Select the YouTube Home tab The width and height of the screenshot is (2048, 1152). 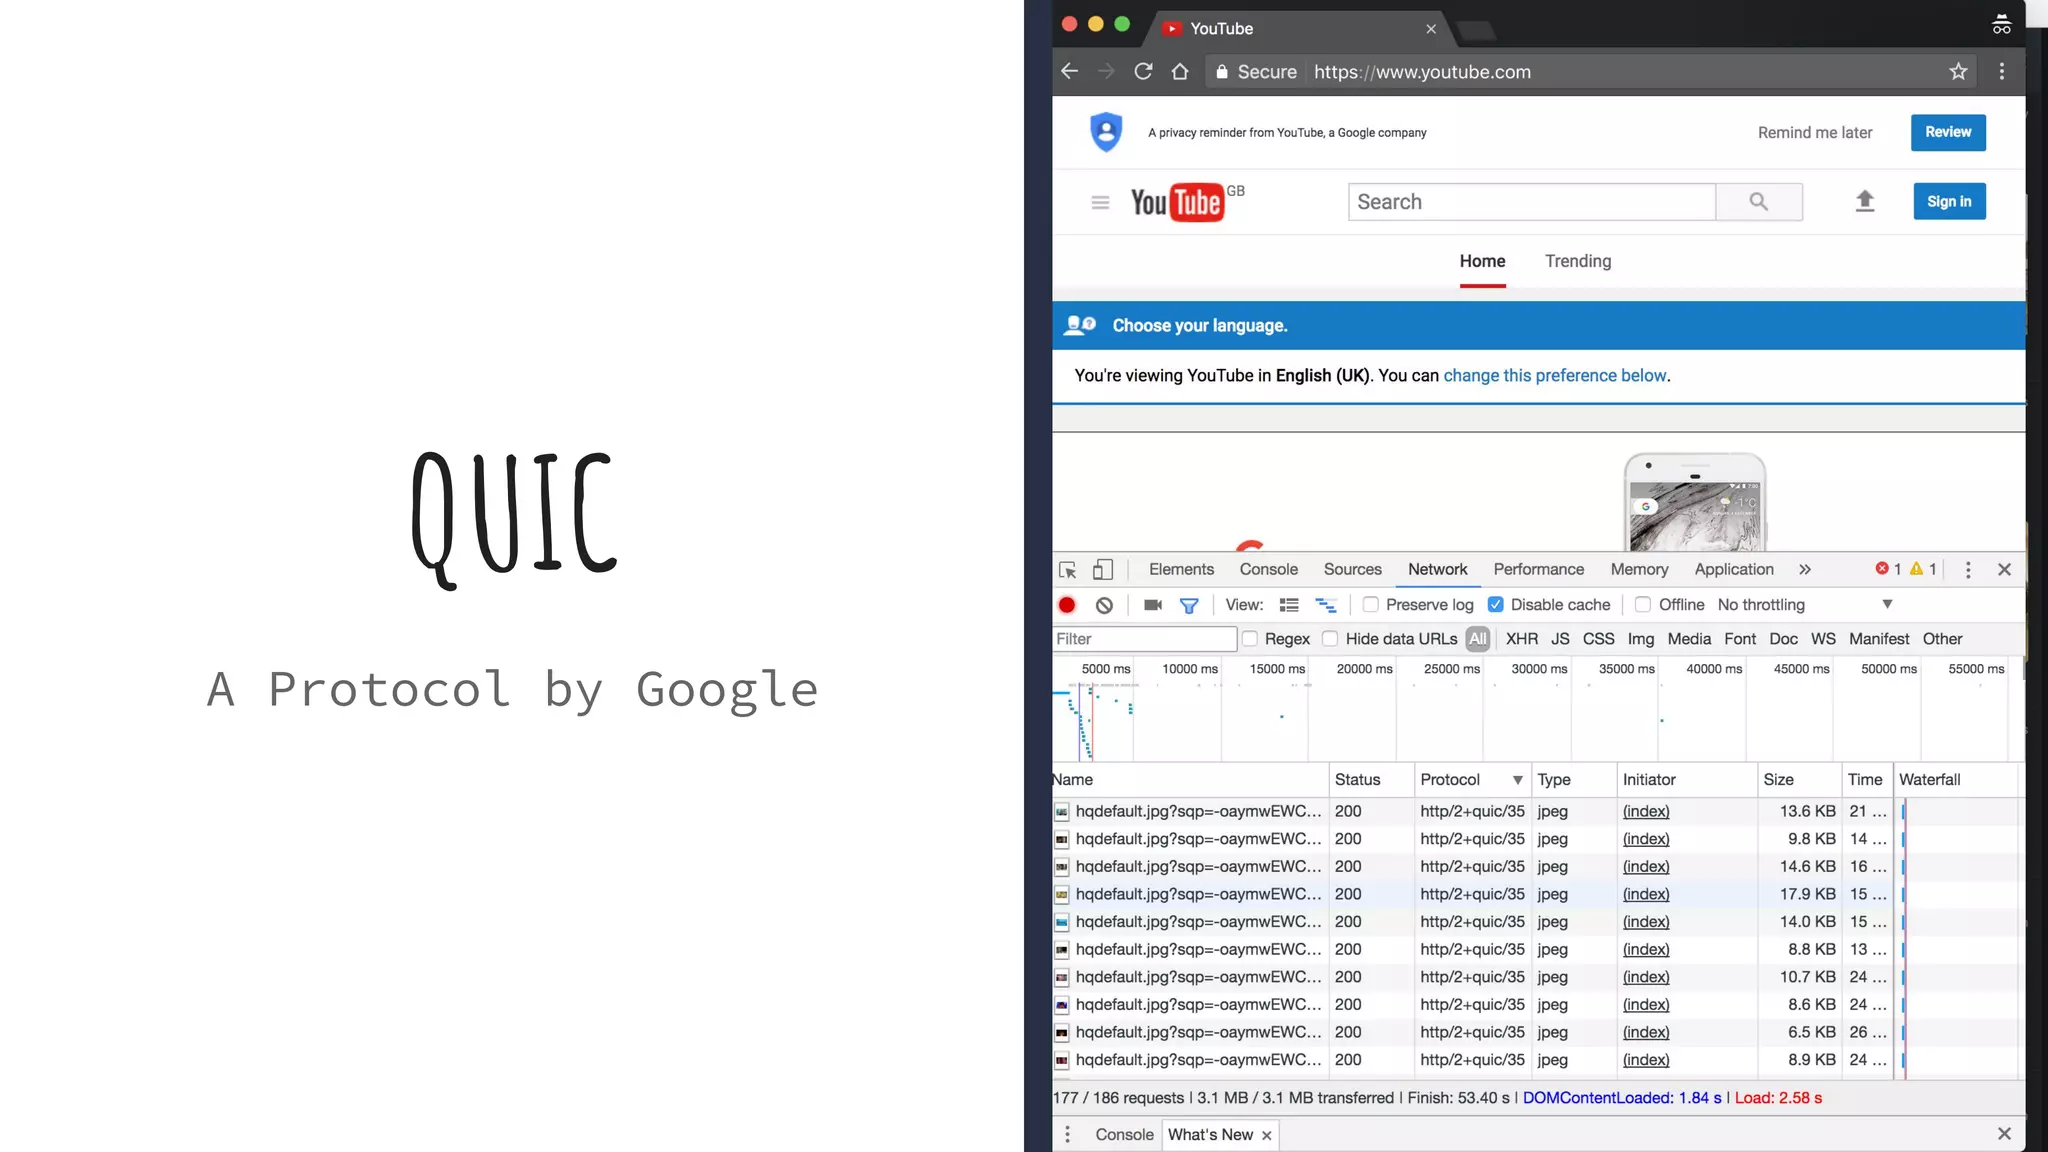tap(1482, 261)
